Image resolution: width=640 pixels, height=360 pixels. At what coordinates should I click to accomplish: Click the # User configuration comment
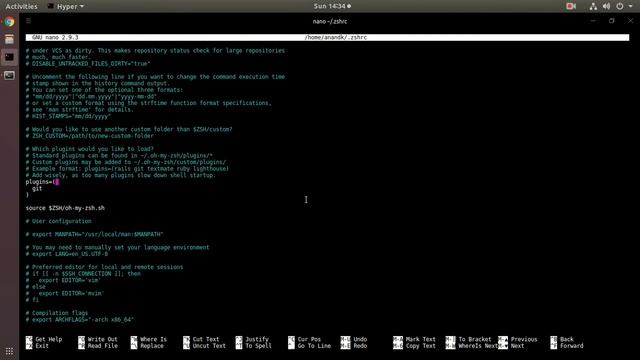(x=58, y=221)
